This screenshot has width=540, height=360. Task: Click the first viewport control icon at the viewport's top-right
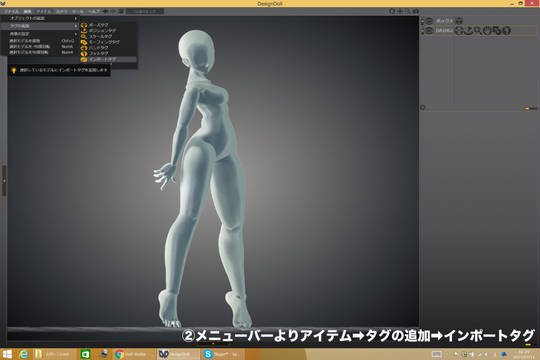click(392, 11)
